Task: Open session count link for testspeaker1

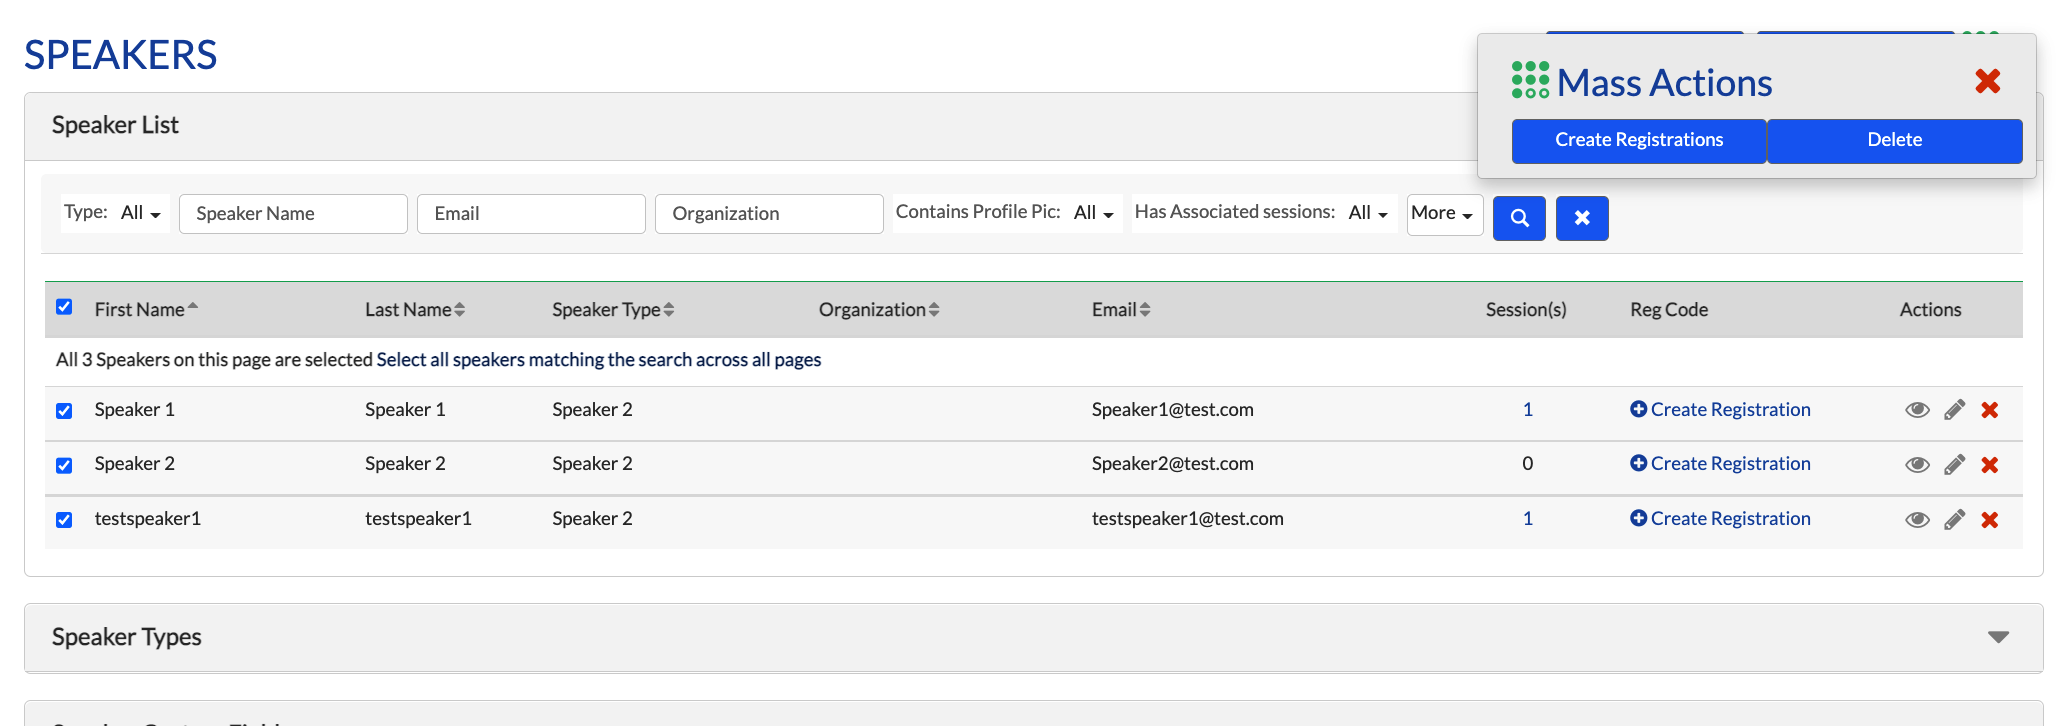Action: coord(1527,519)
